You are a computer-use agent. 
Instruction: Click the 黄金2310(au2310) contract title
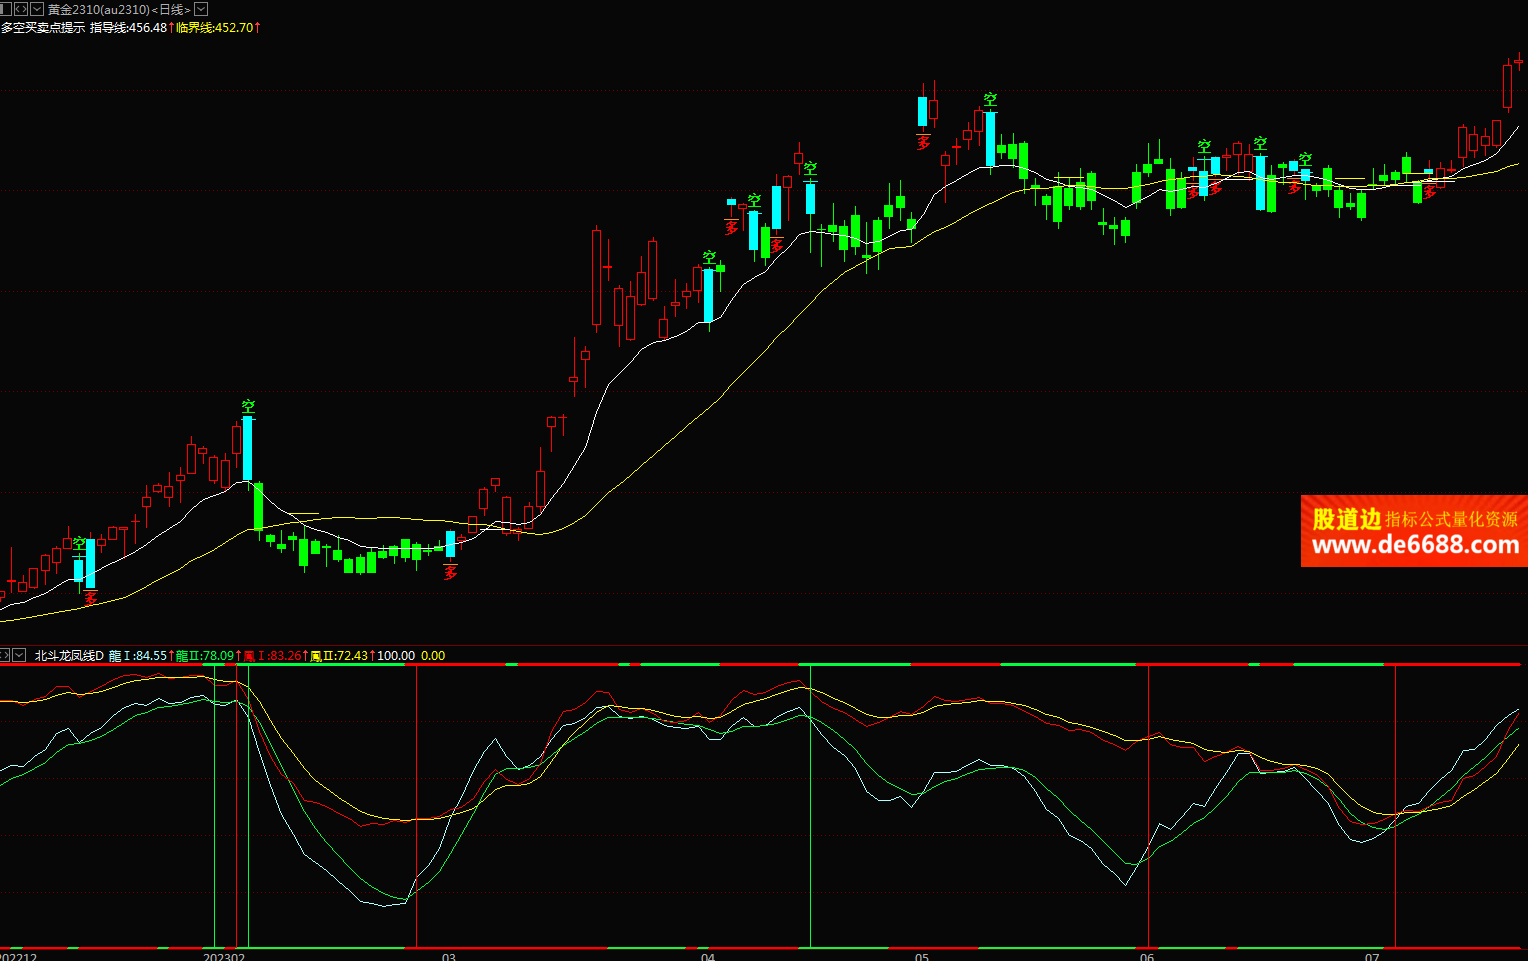pos(98,9)
